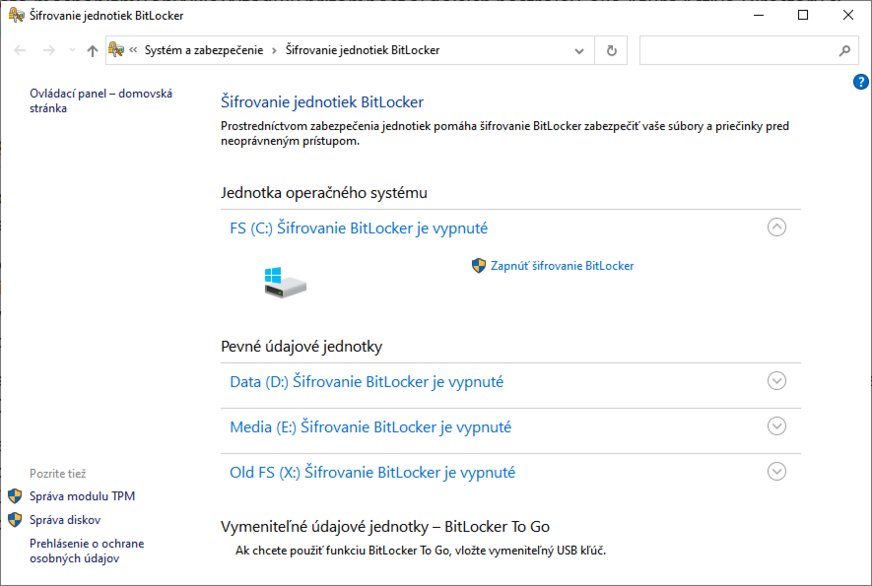
Task: Click the BitLocker keys icon in address bar
Action: click(x=116, y=50)
